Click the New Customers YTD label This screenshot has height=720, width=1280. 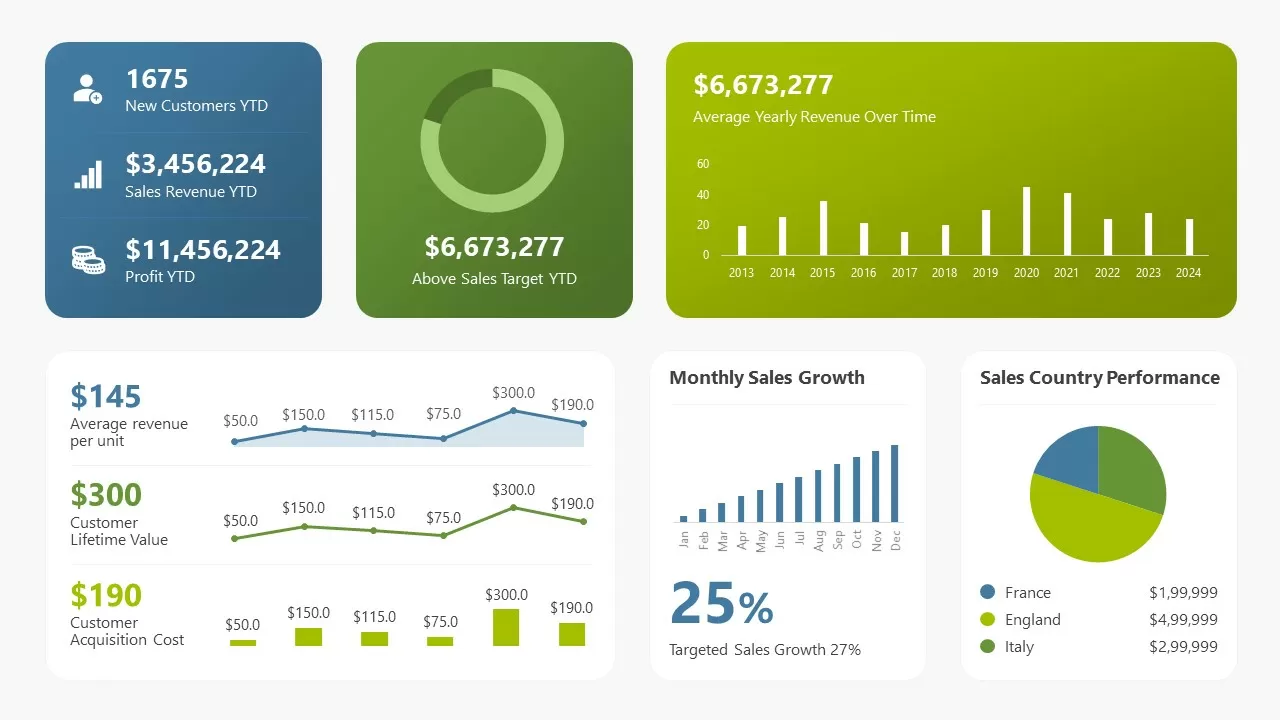(x=196, y=106)
